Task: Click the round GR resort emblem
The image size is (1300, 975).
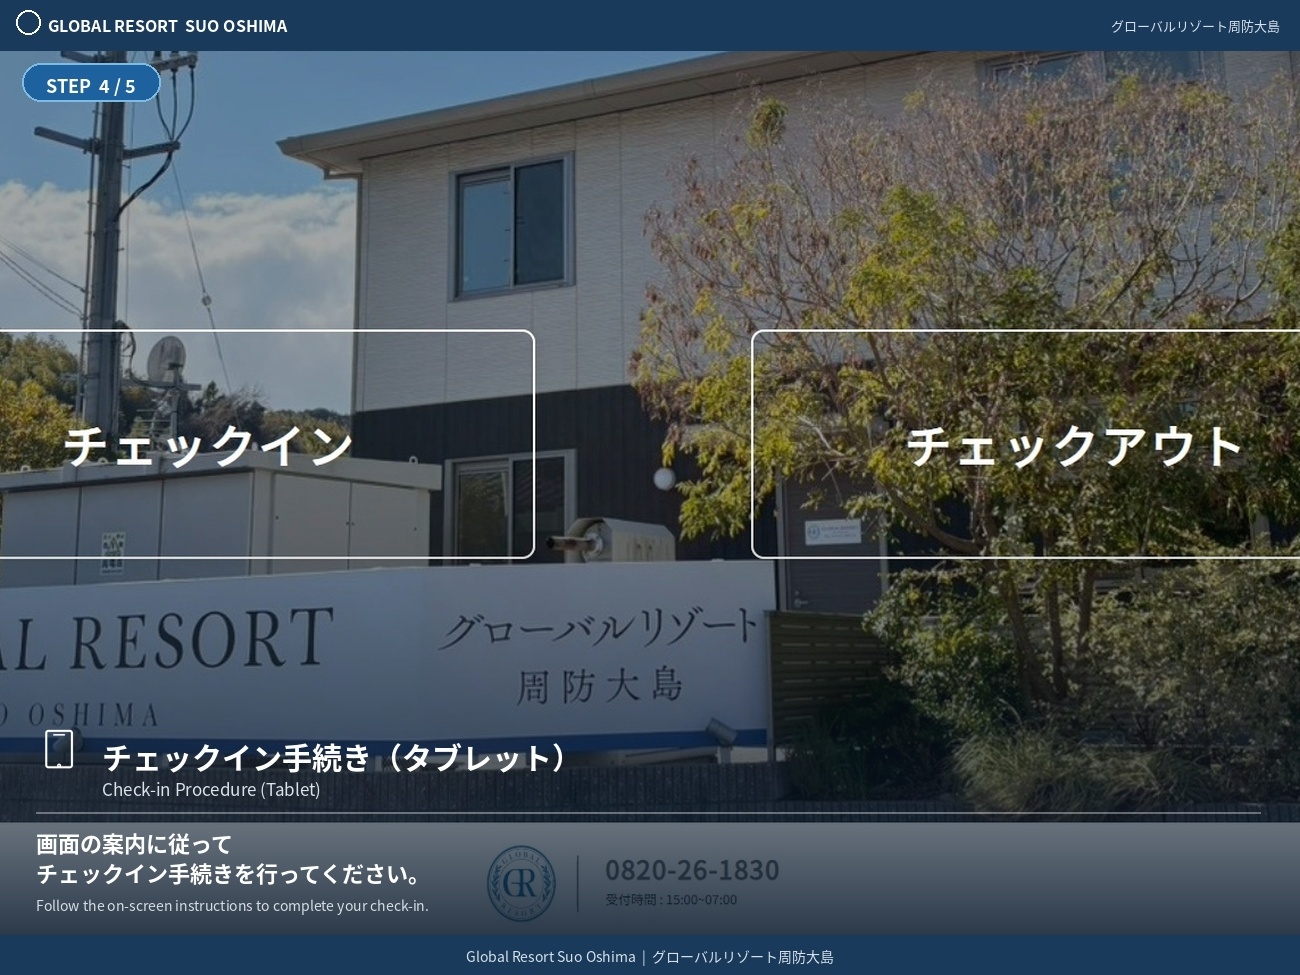Action: [x=521, y=883]
